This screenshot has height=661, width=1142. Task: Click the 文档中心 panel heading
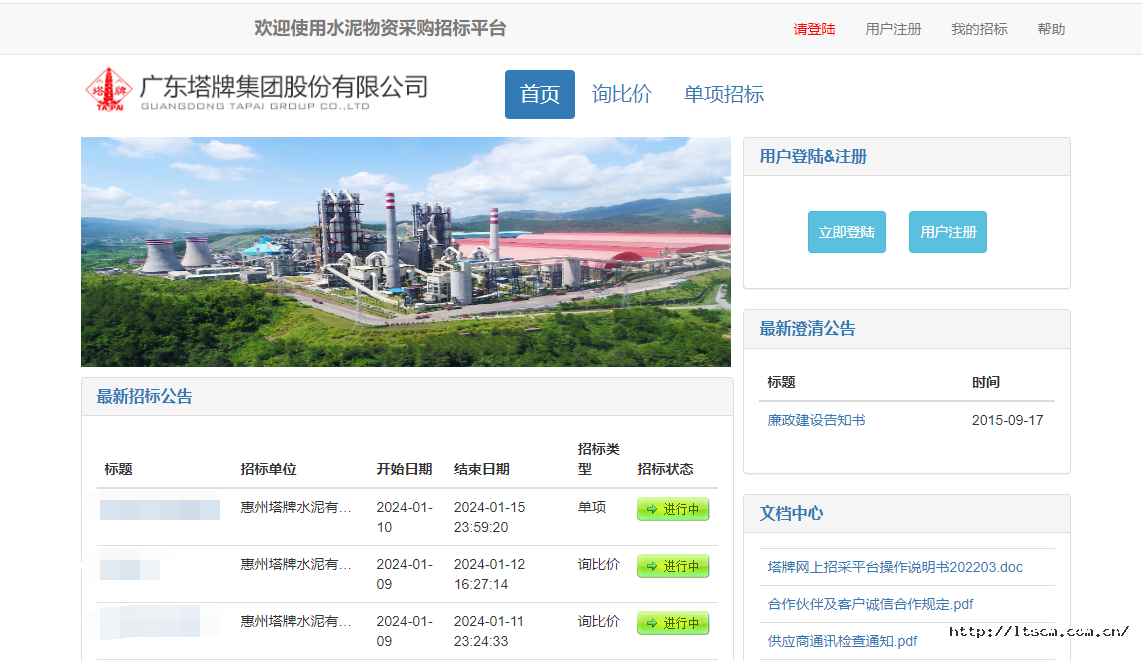tap(791, 513)
